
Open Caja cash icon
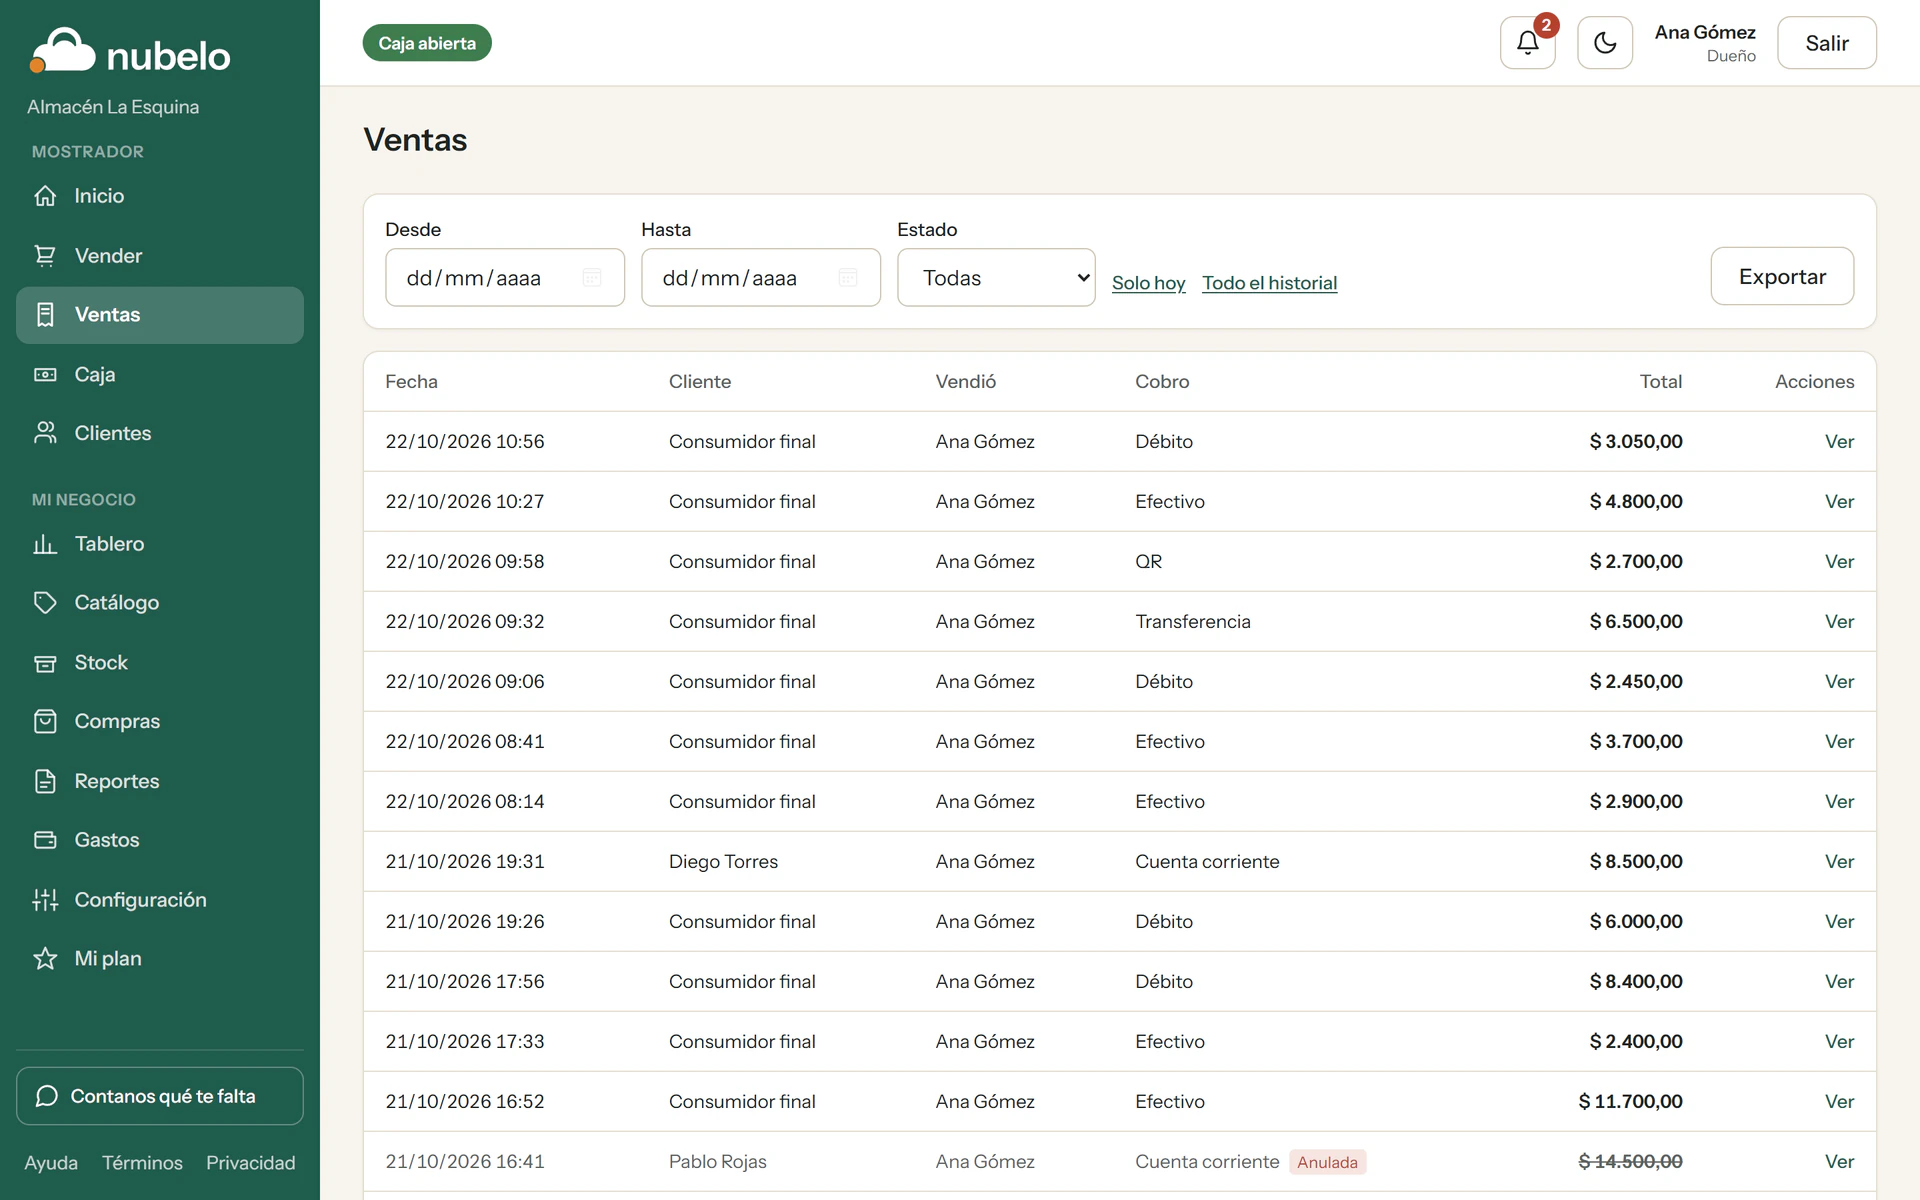click(45, 375)
